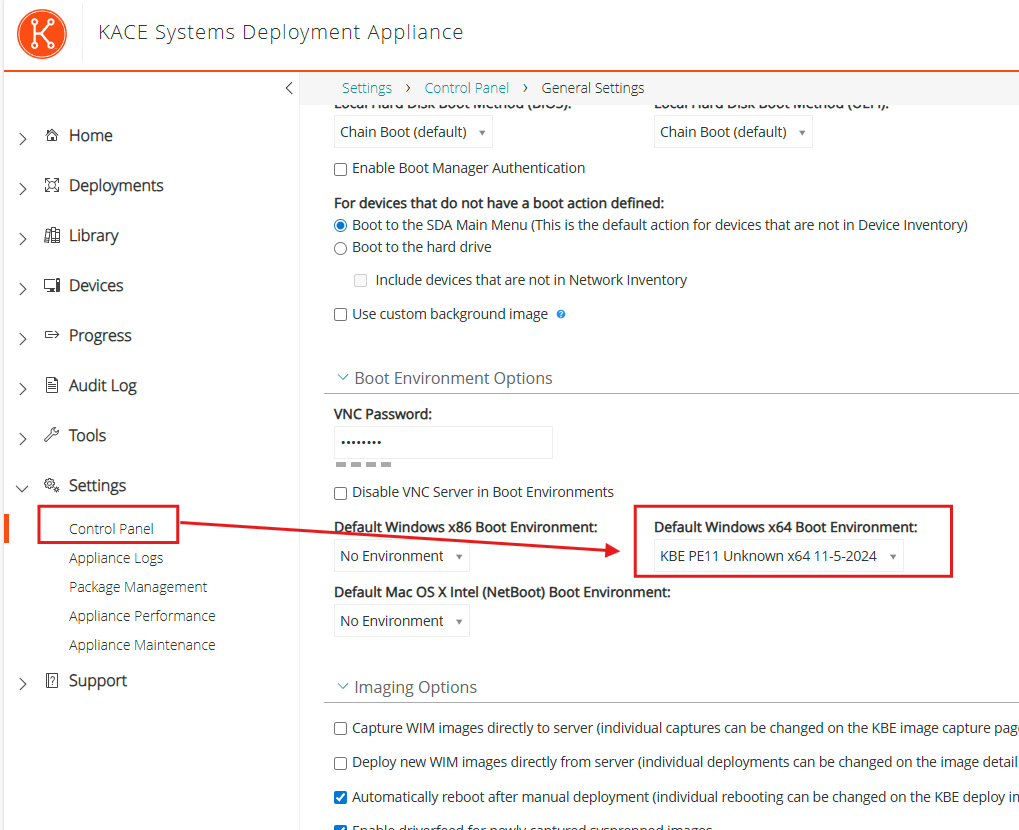This screenshot has height=830, width=1019.
Task: Open Default Windows x64 Boot Environment dropdown
Action: (779, 556)
